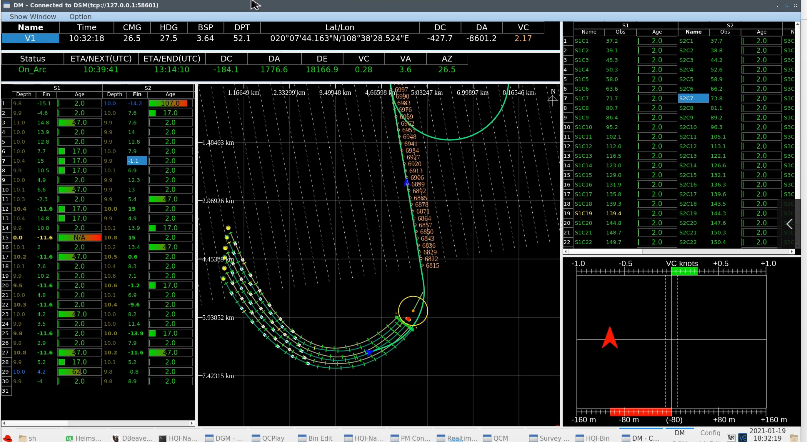Switch to the DM tab
The image size is (807, 442).
click(x=679, y=432)
